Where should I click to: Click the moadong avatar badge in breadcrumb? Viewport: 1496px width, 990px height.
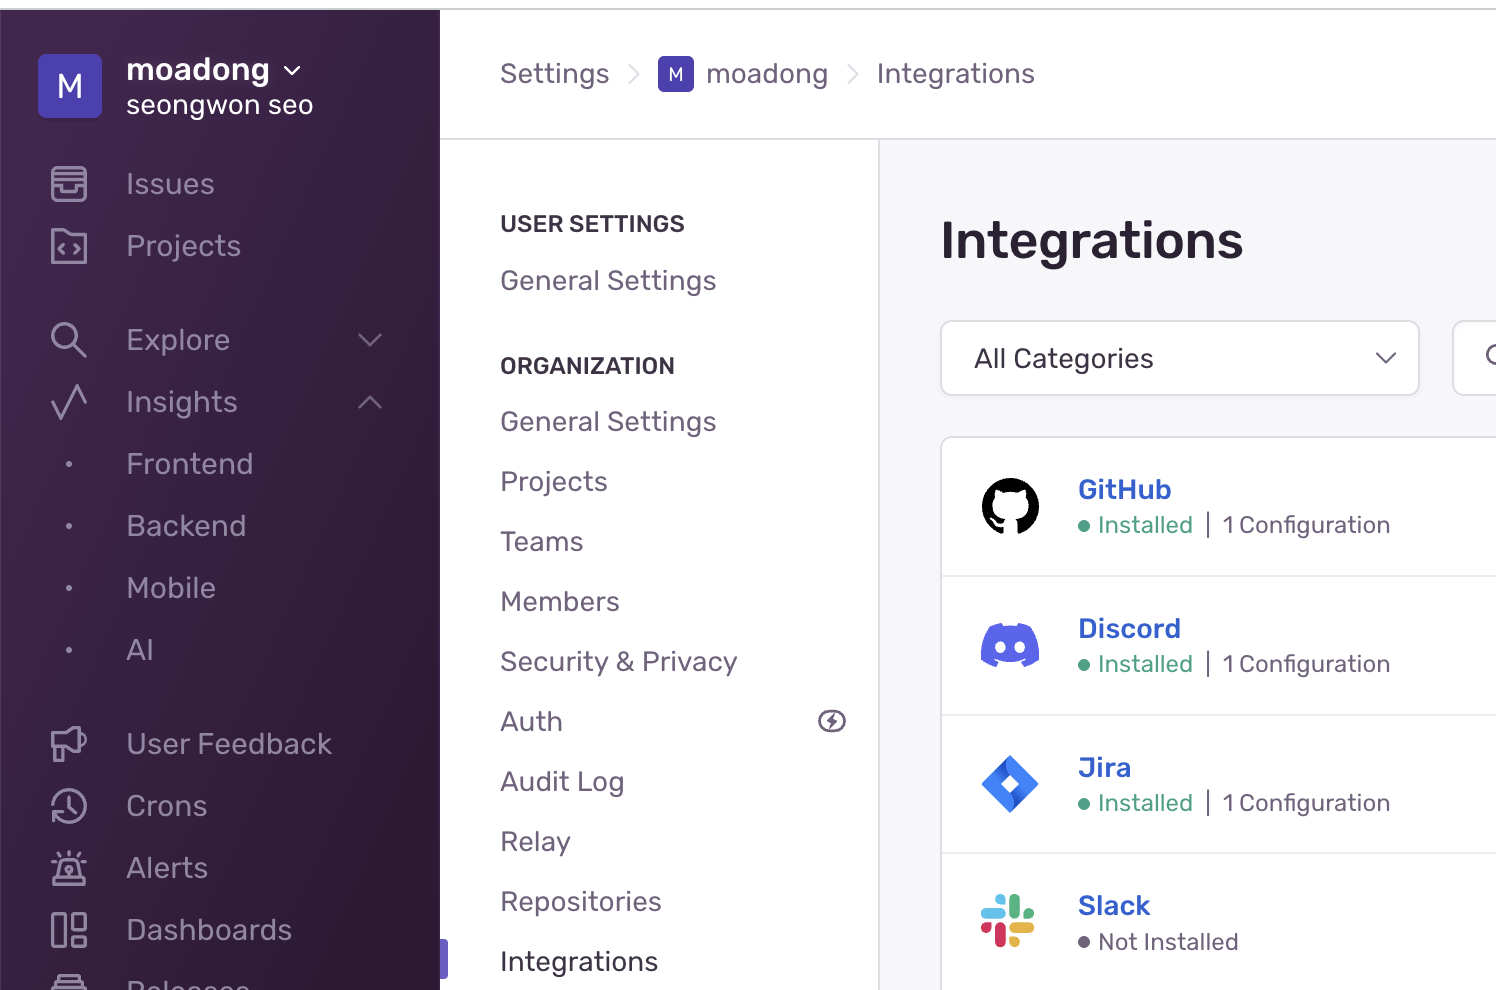click(676, 74)
